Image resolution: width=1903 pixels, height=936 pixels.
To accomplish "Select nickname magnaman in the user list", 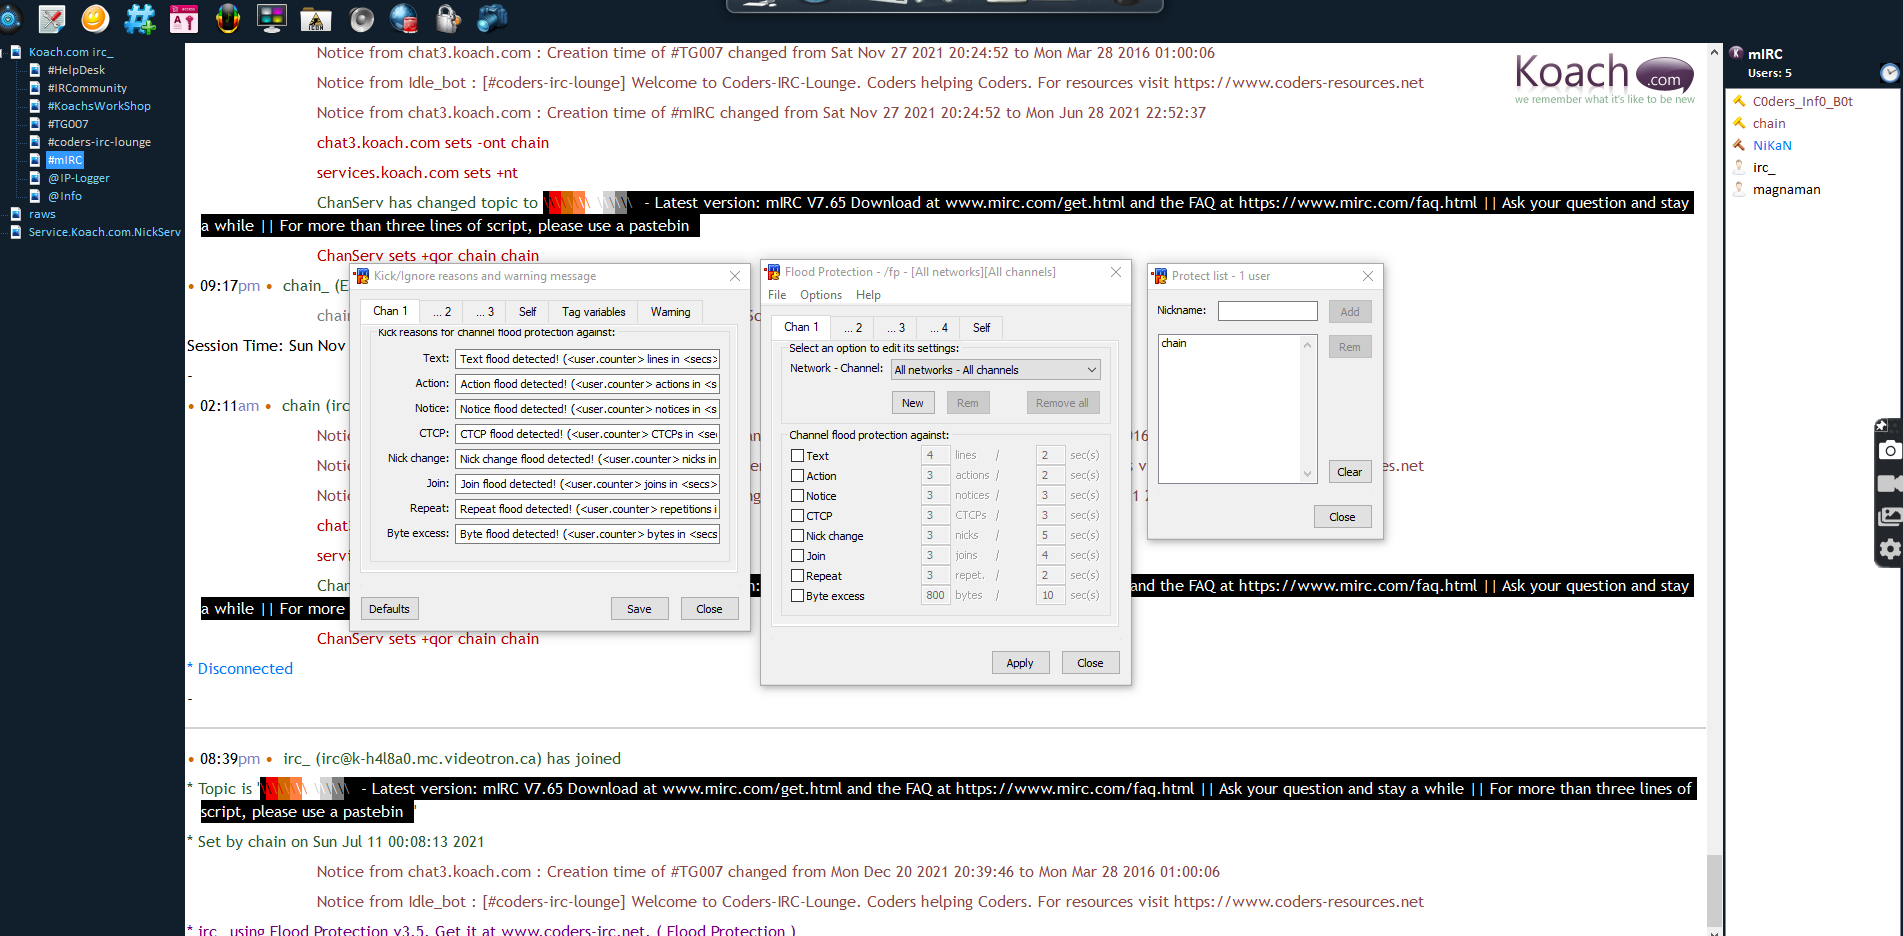I will pyautogui.click(x=1786, y=189).
